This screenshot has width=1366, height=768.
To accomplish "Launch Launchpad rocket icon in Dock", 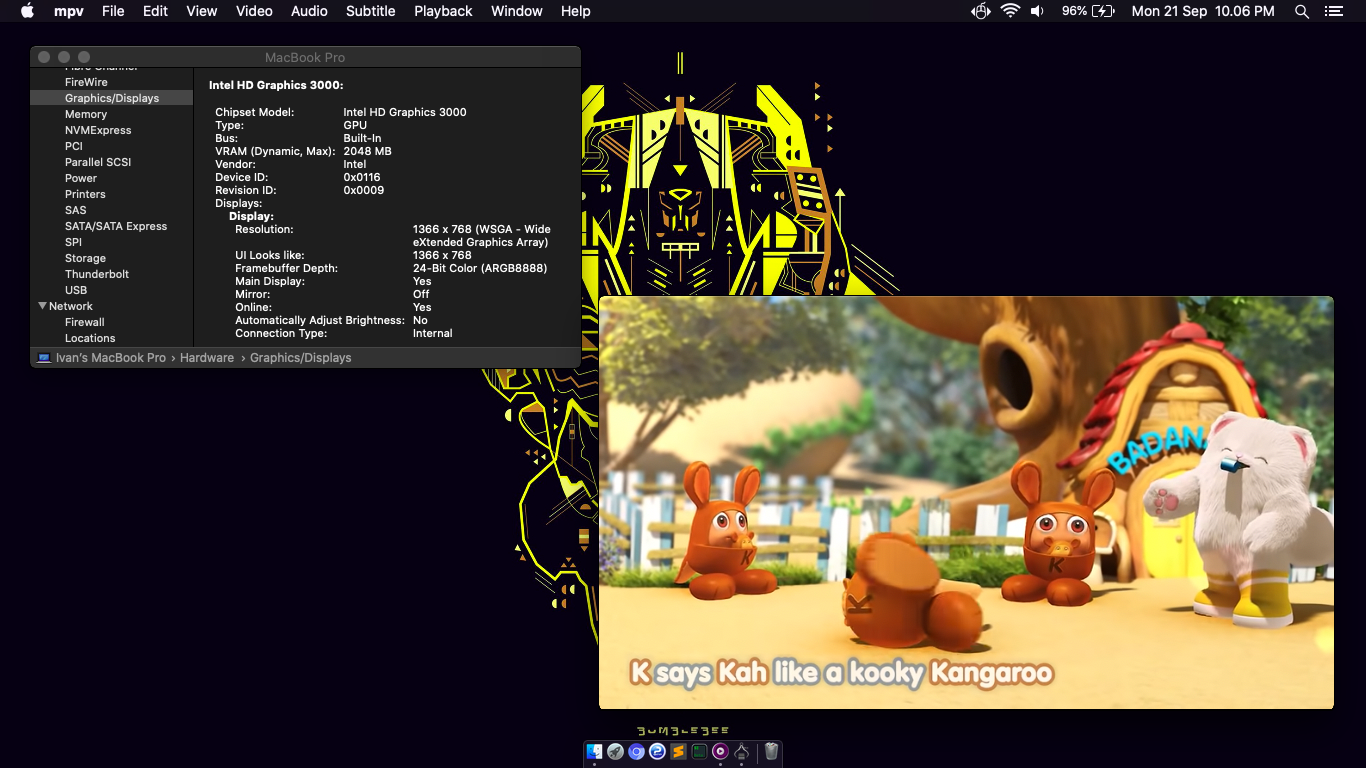I will pos(616,751).
